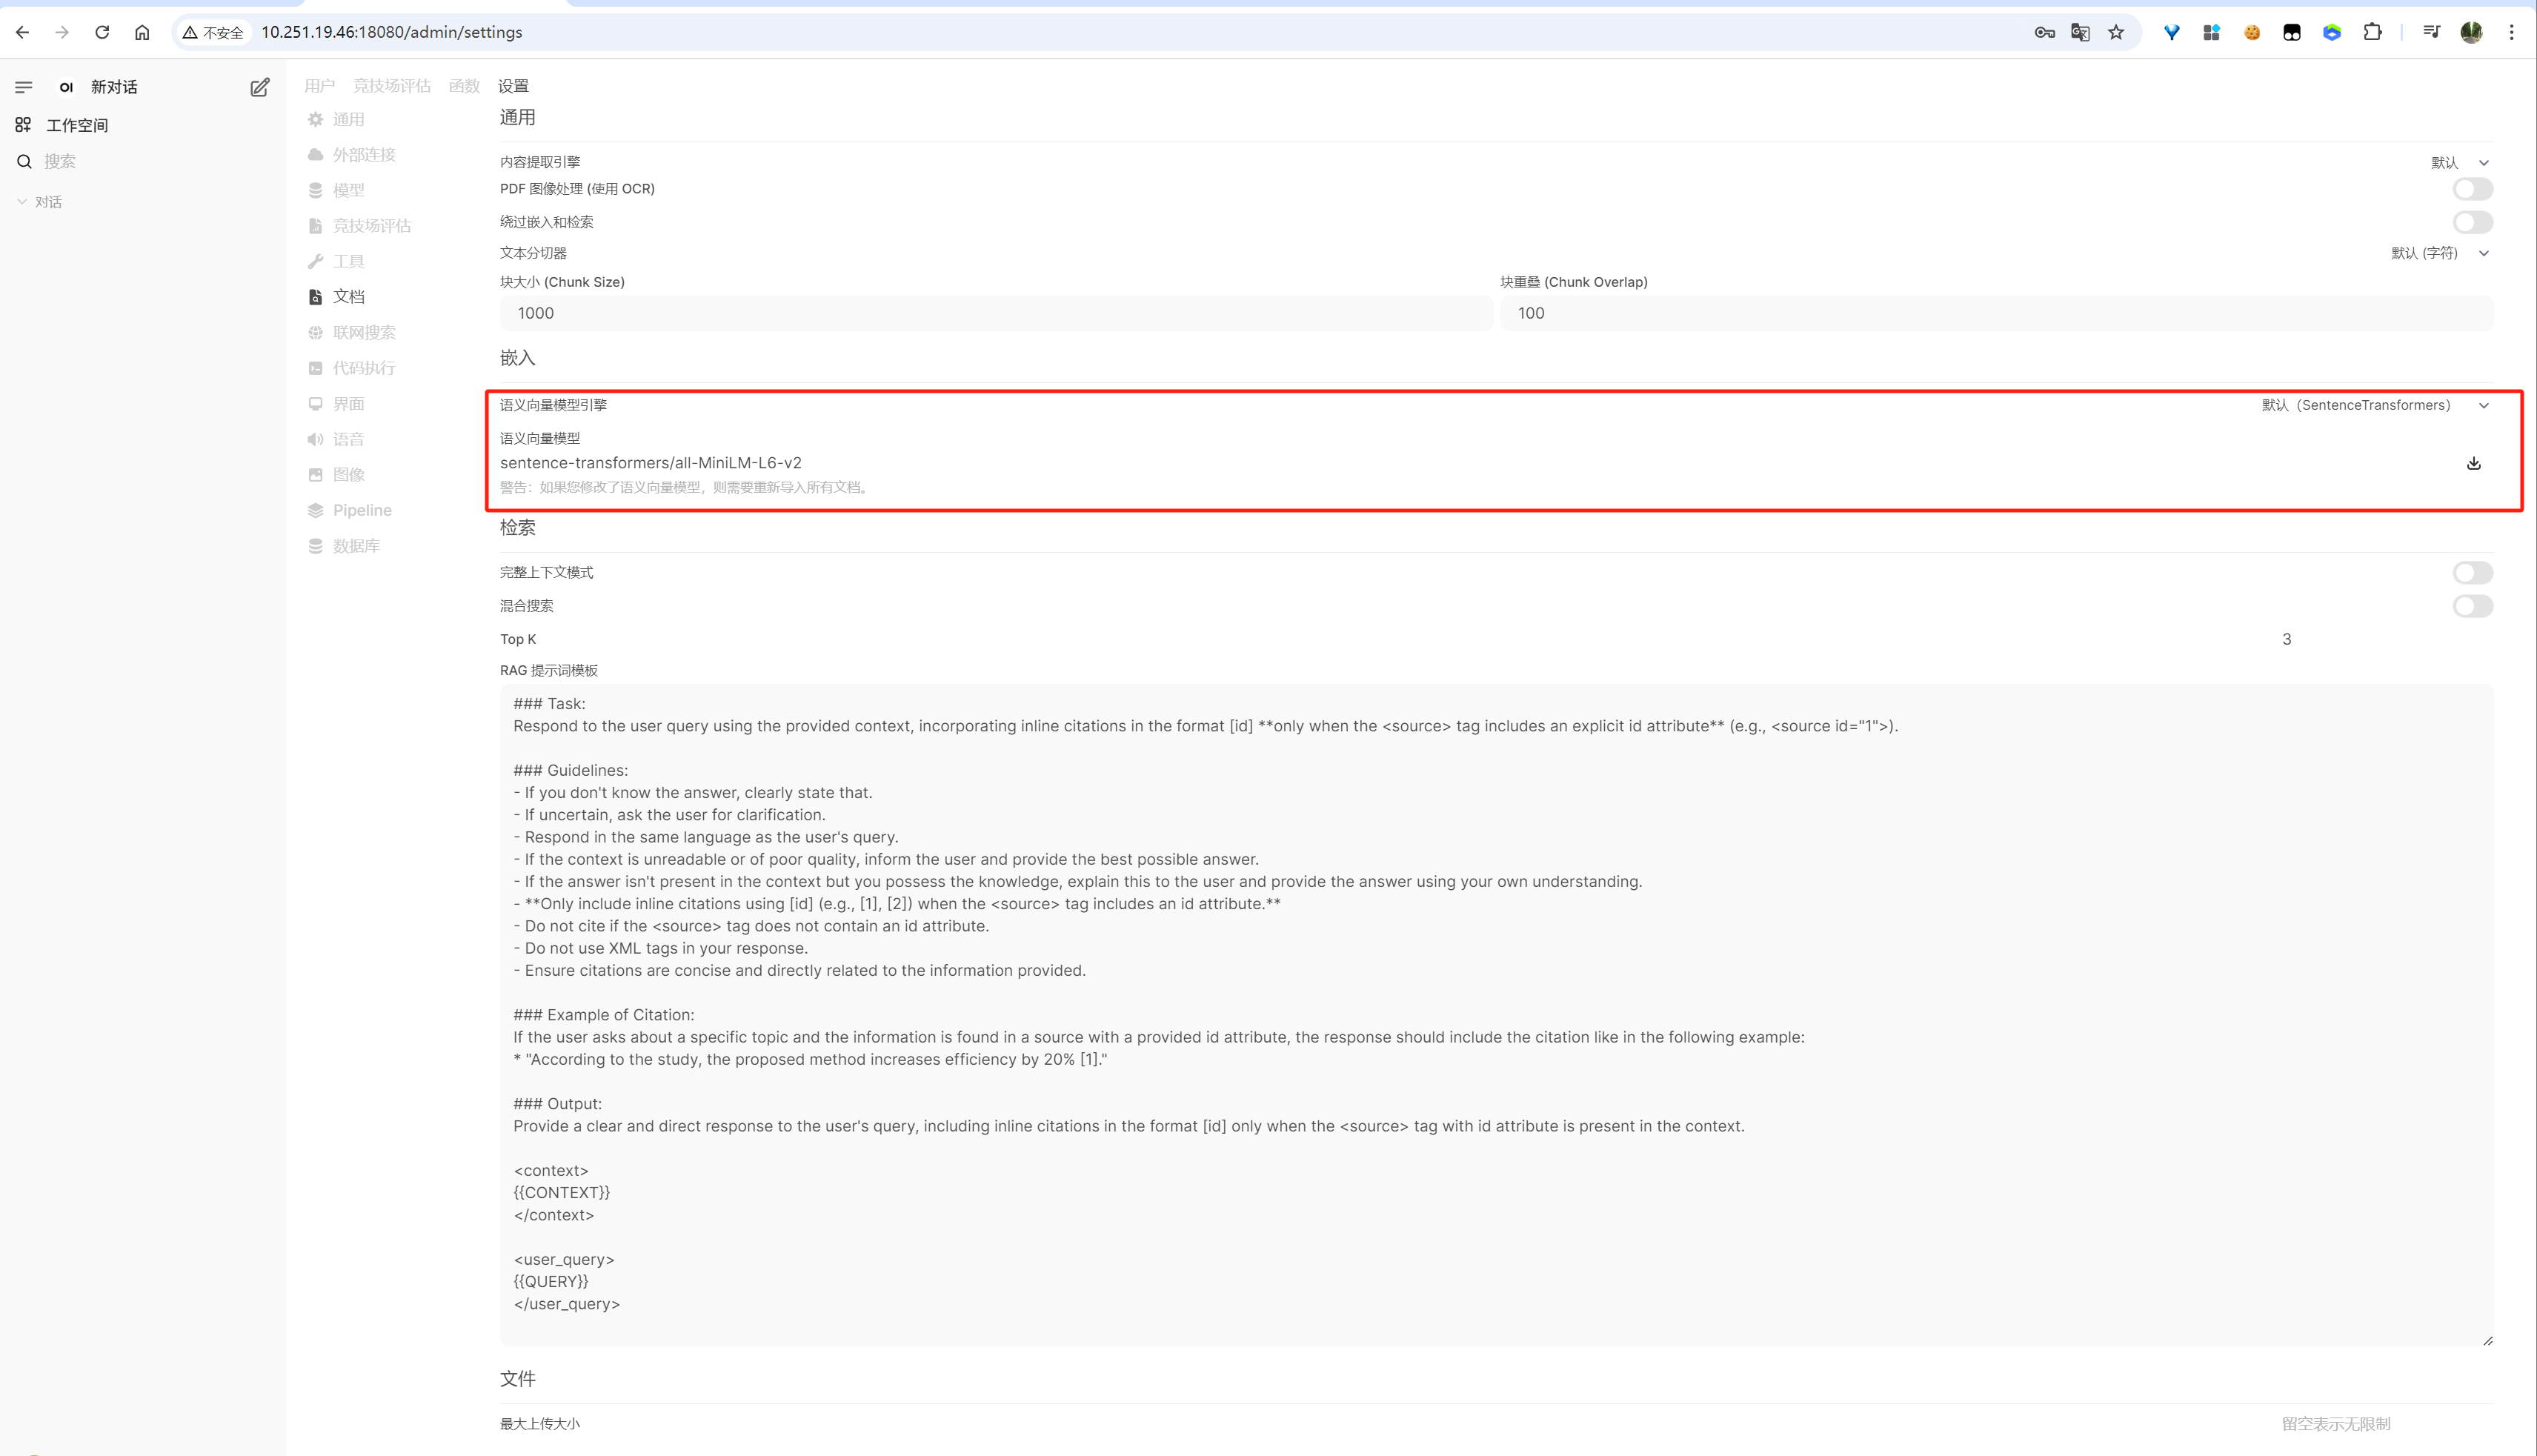Image resolution: width=2537 pixels, height=1456 pixels.
Task: Switch to the 用户 admin tab
Action: (x=319, y=86)
